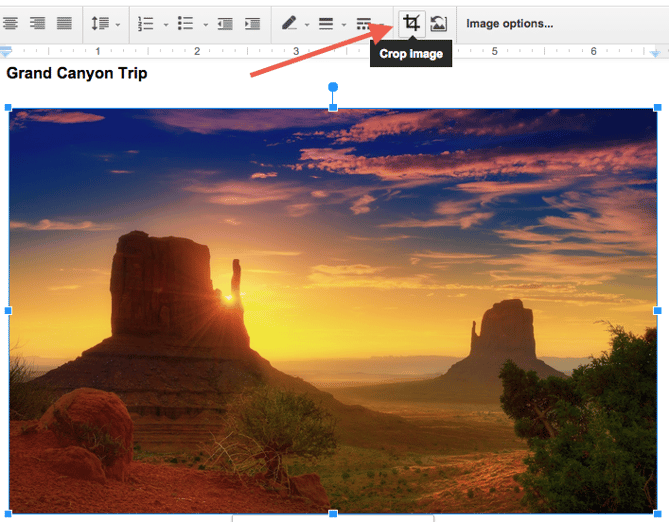The height and width of the screenshot is (522, 669).
Task: Expand the bulleted list dropdown arrow
Action: 205,24
